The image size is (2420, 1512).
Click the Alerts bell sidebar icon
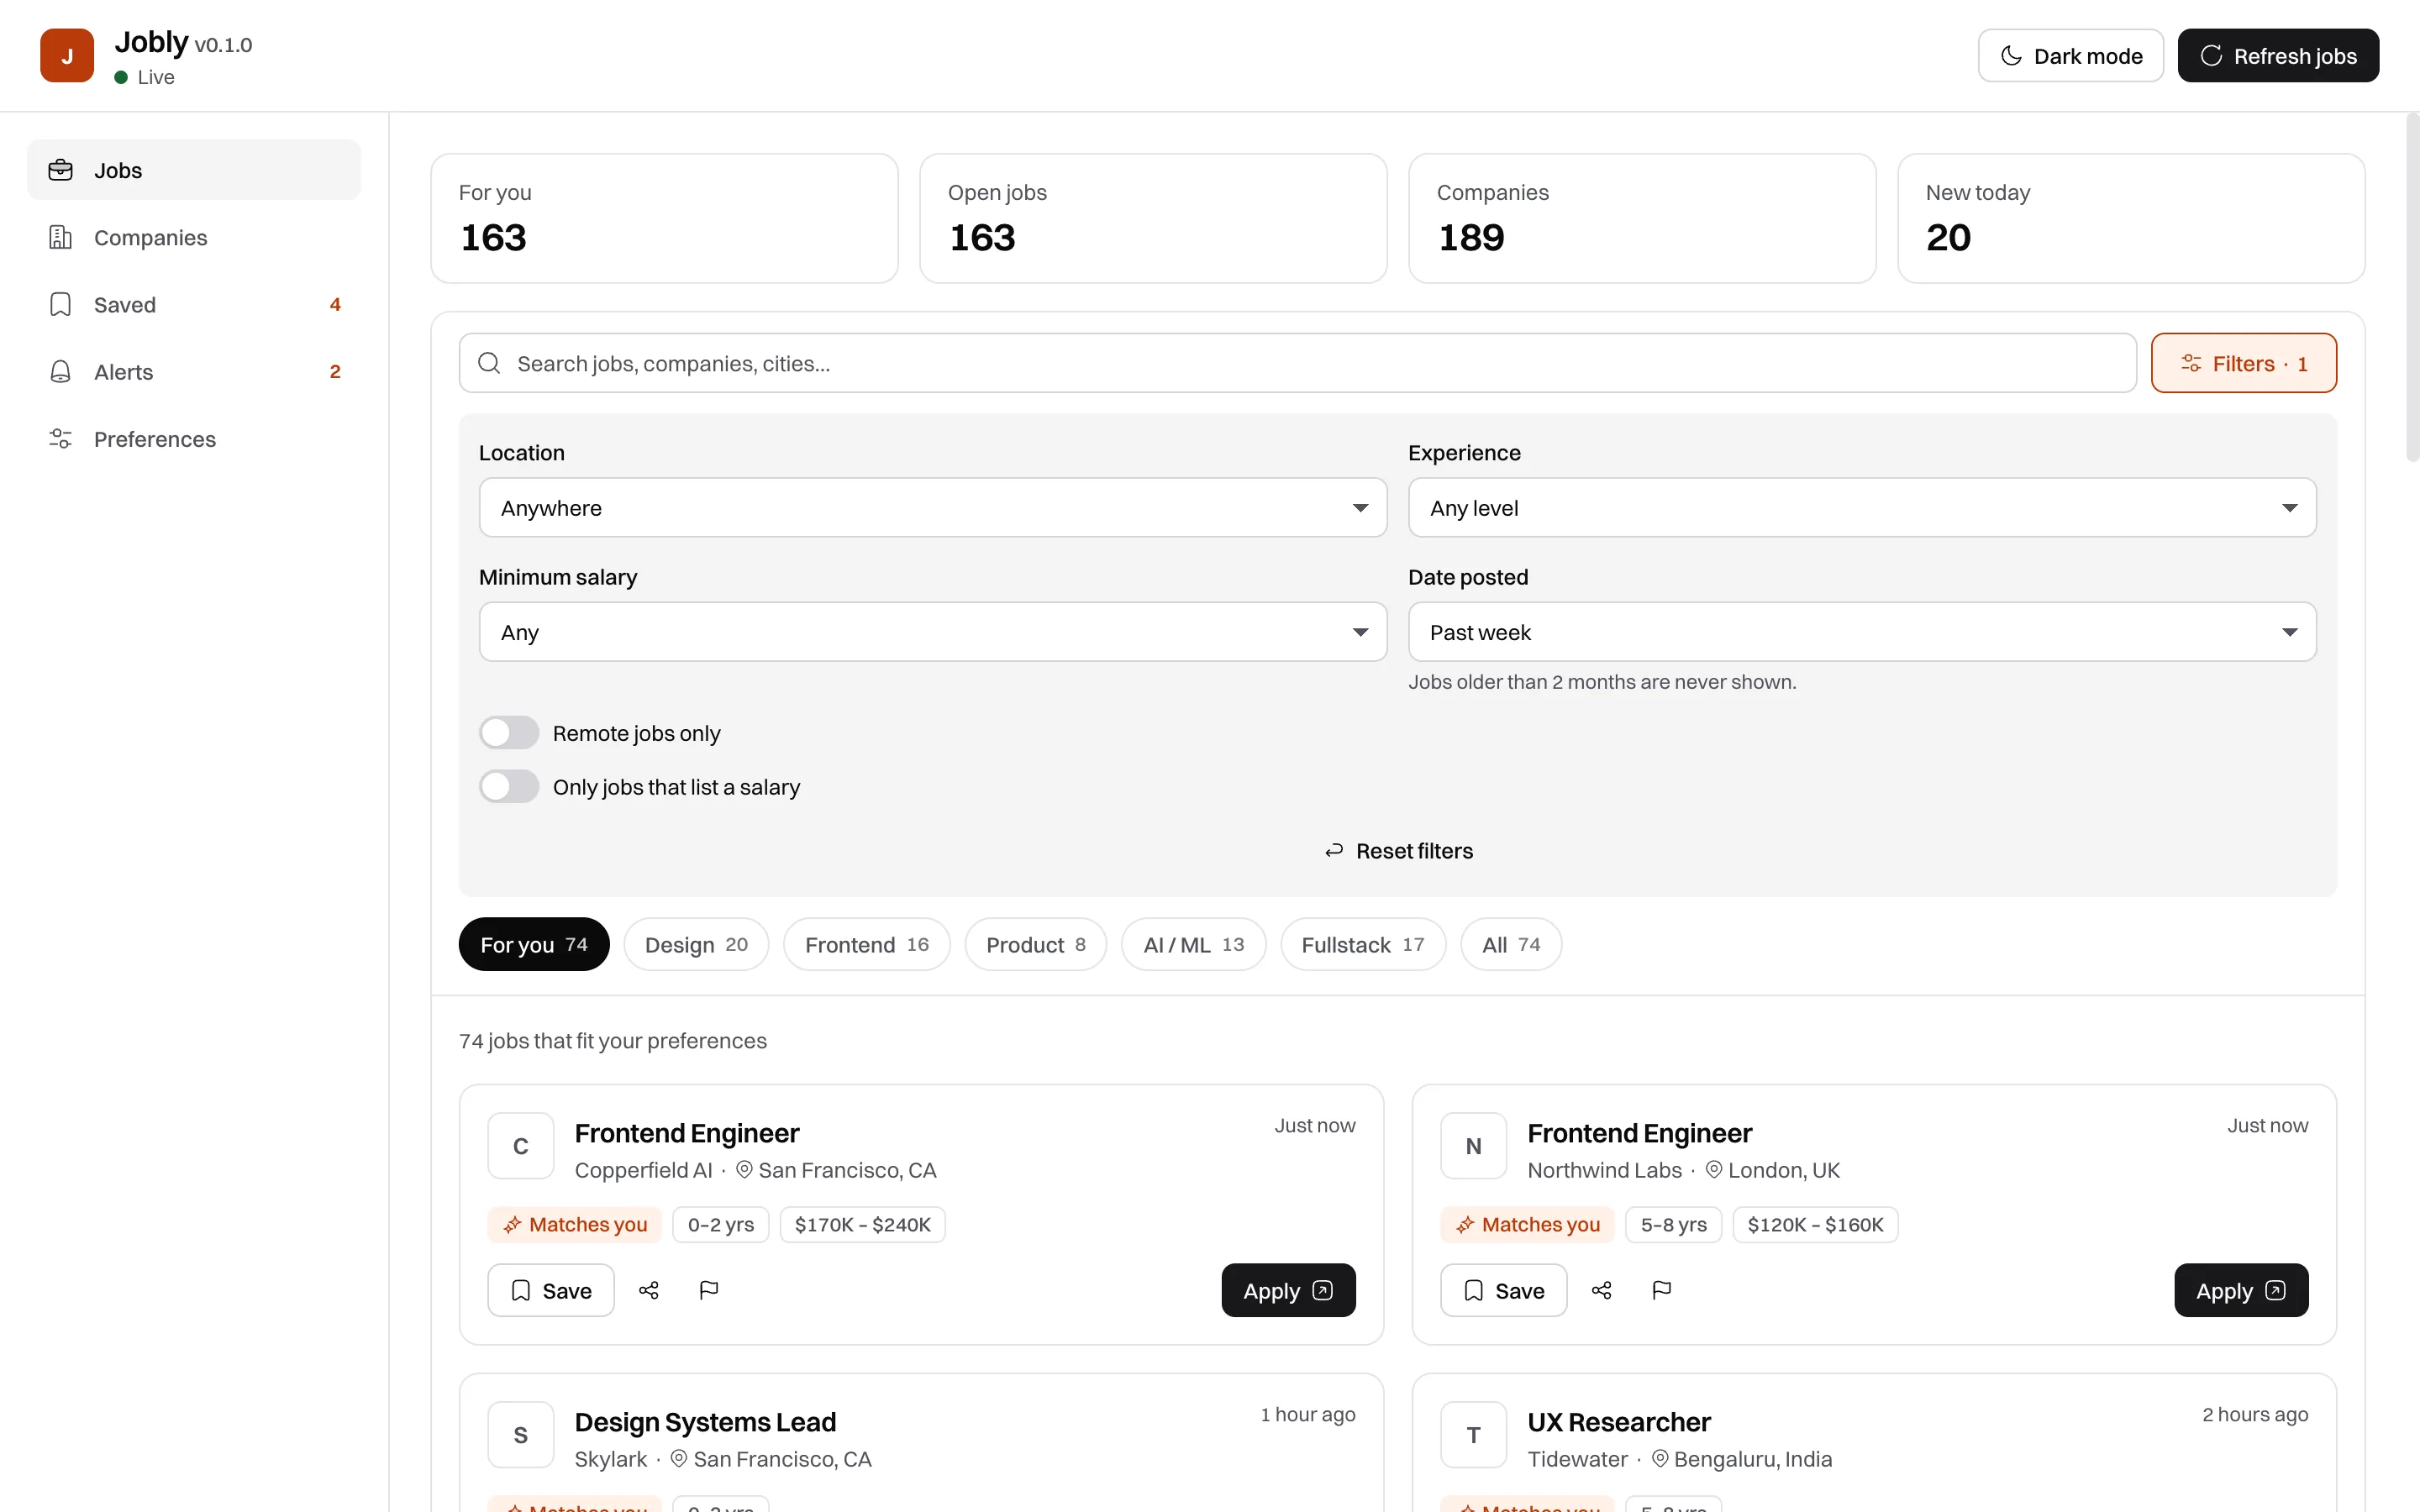[61, 371]
